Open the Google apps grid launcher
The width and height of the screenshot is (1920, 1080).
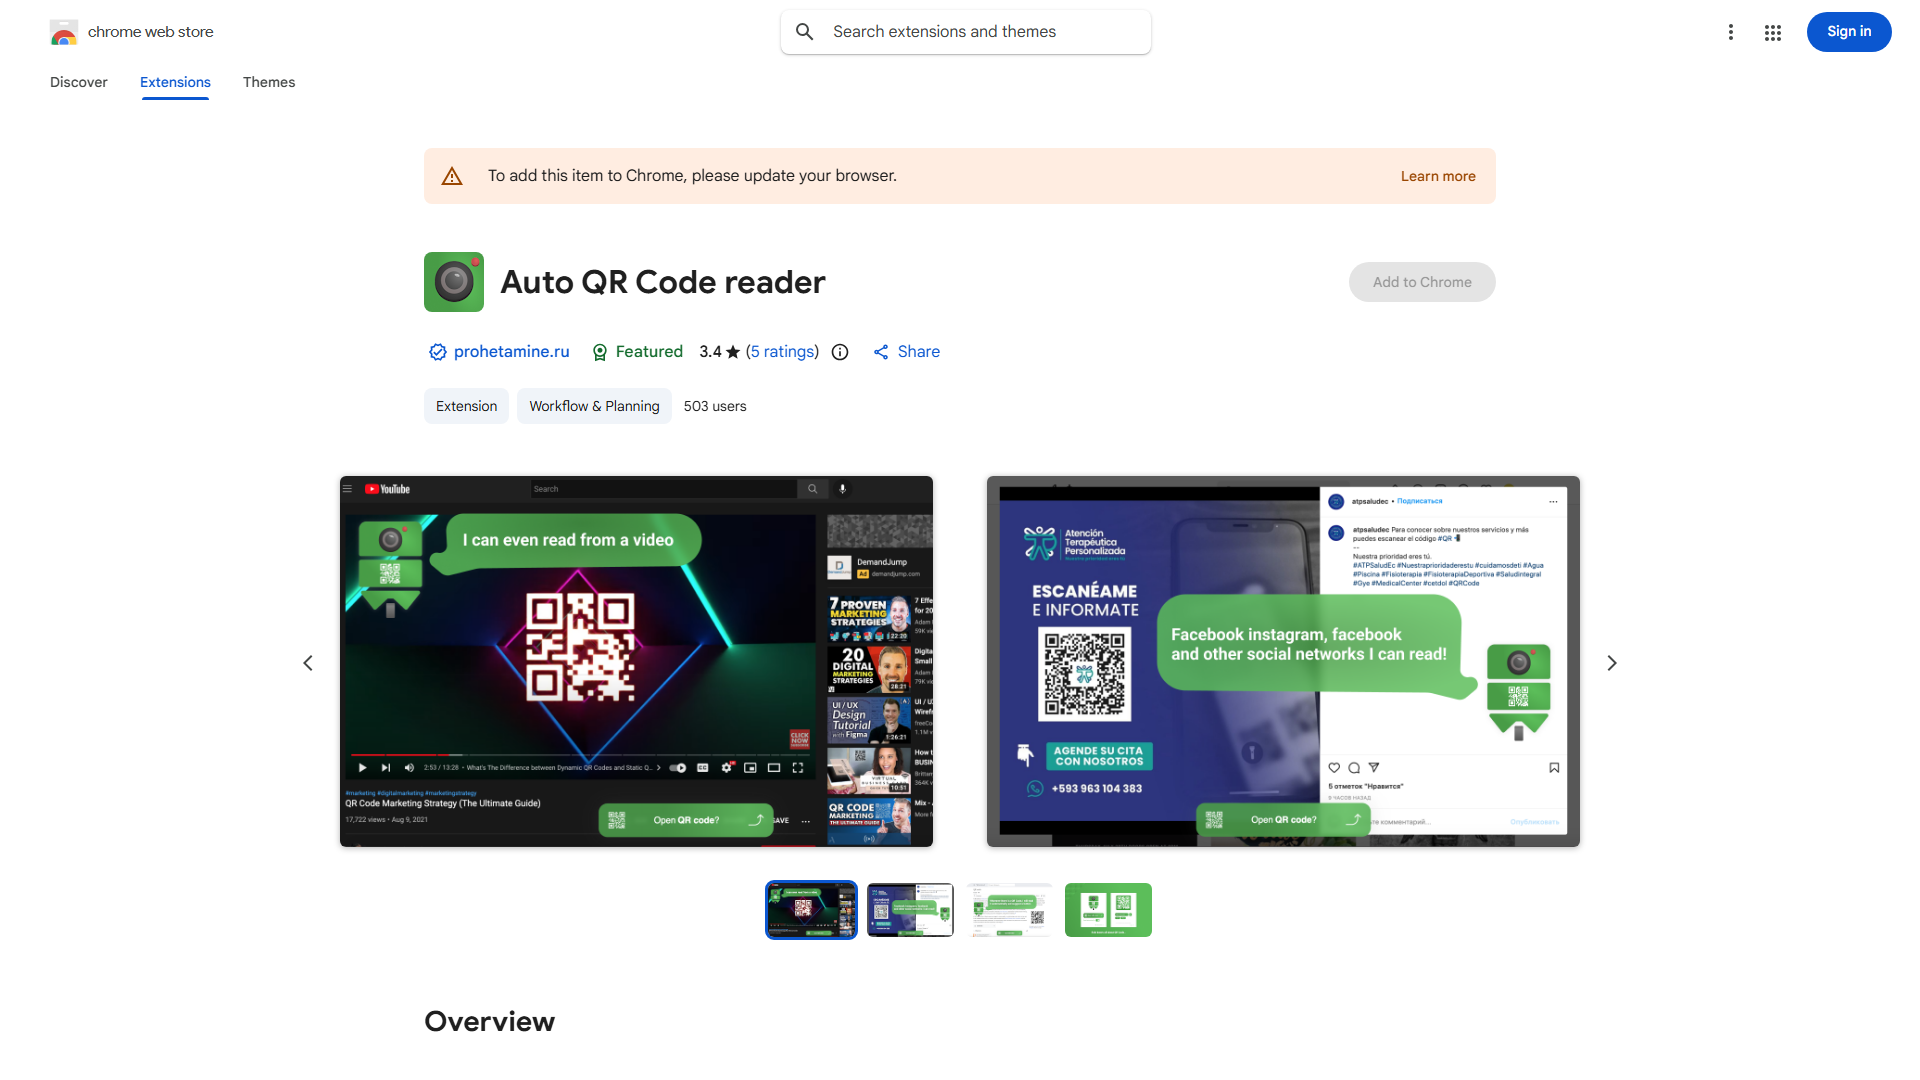pyautogui.click(x=1772, y=32)
